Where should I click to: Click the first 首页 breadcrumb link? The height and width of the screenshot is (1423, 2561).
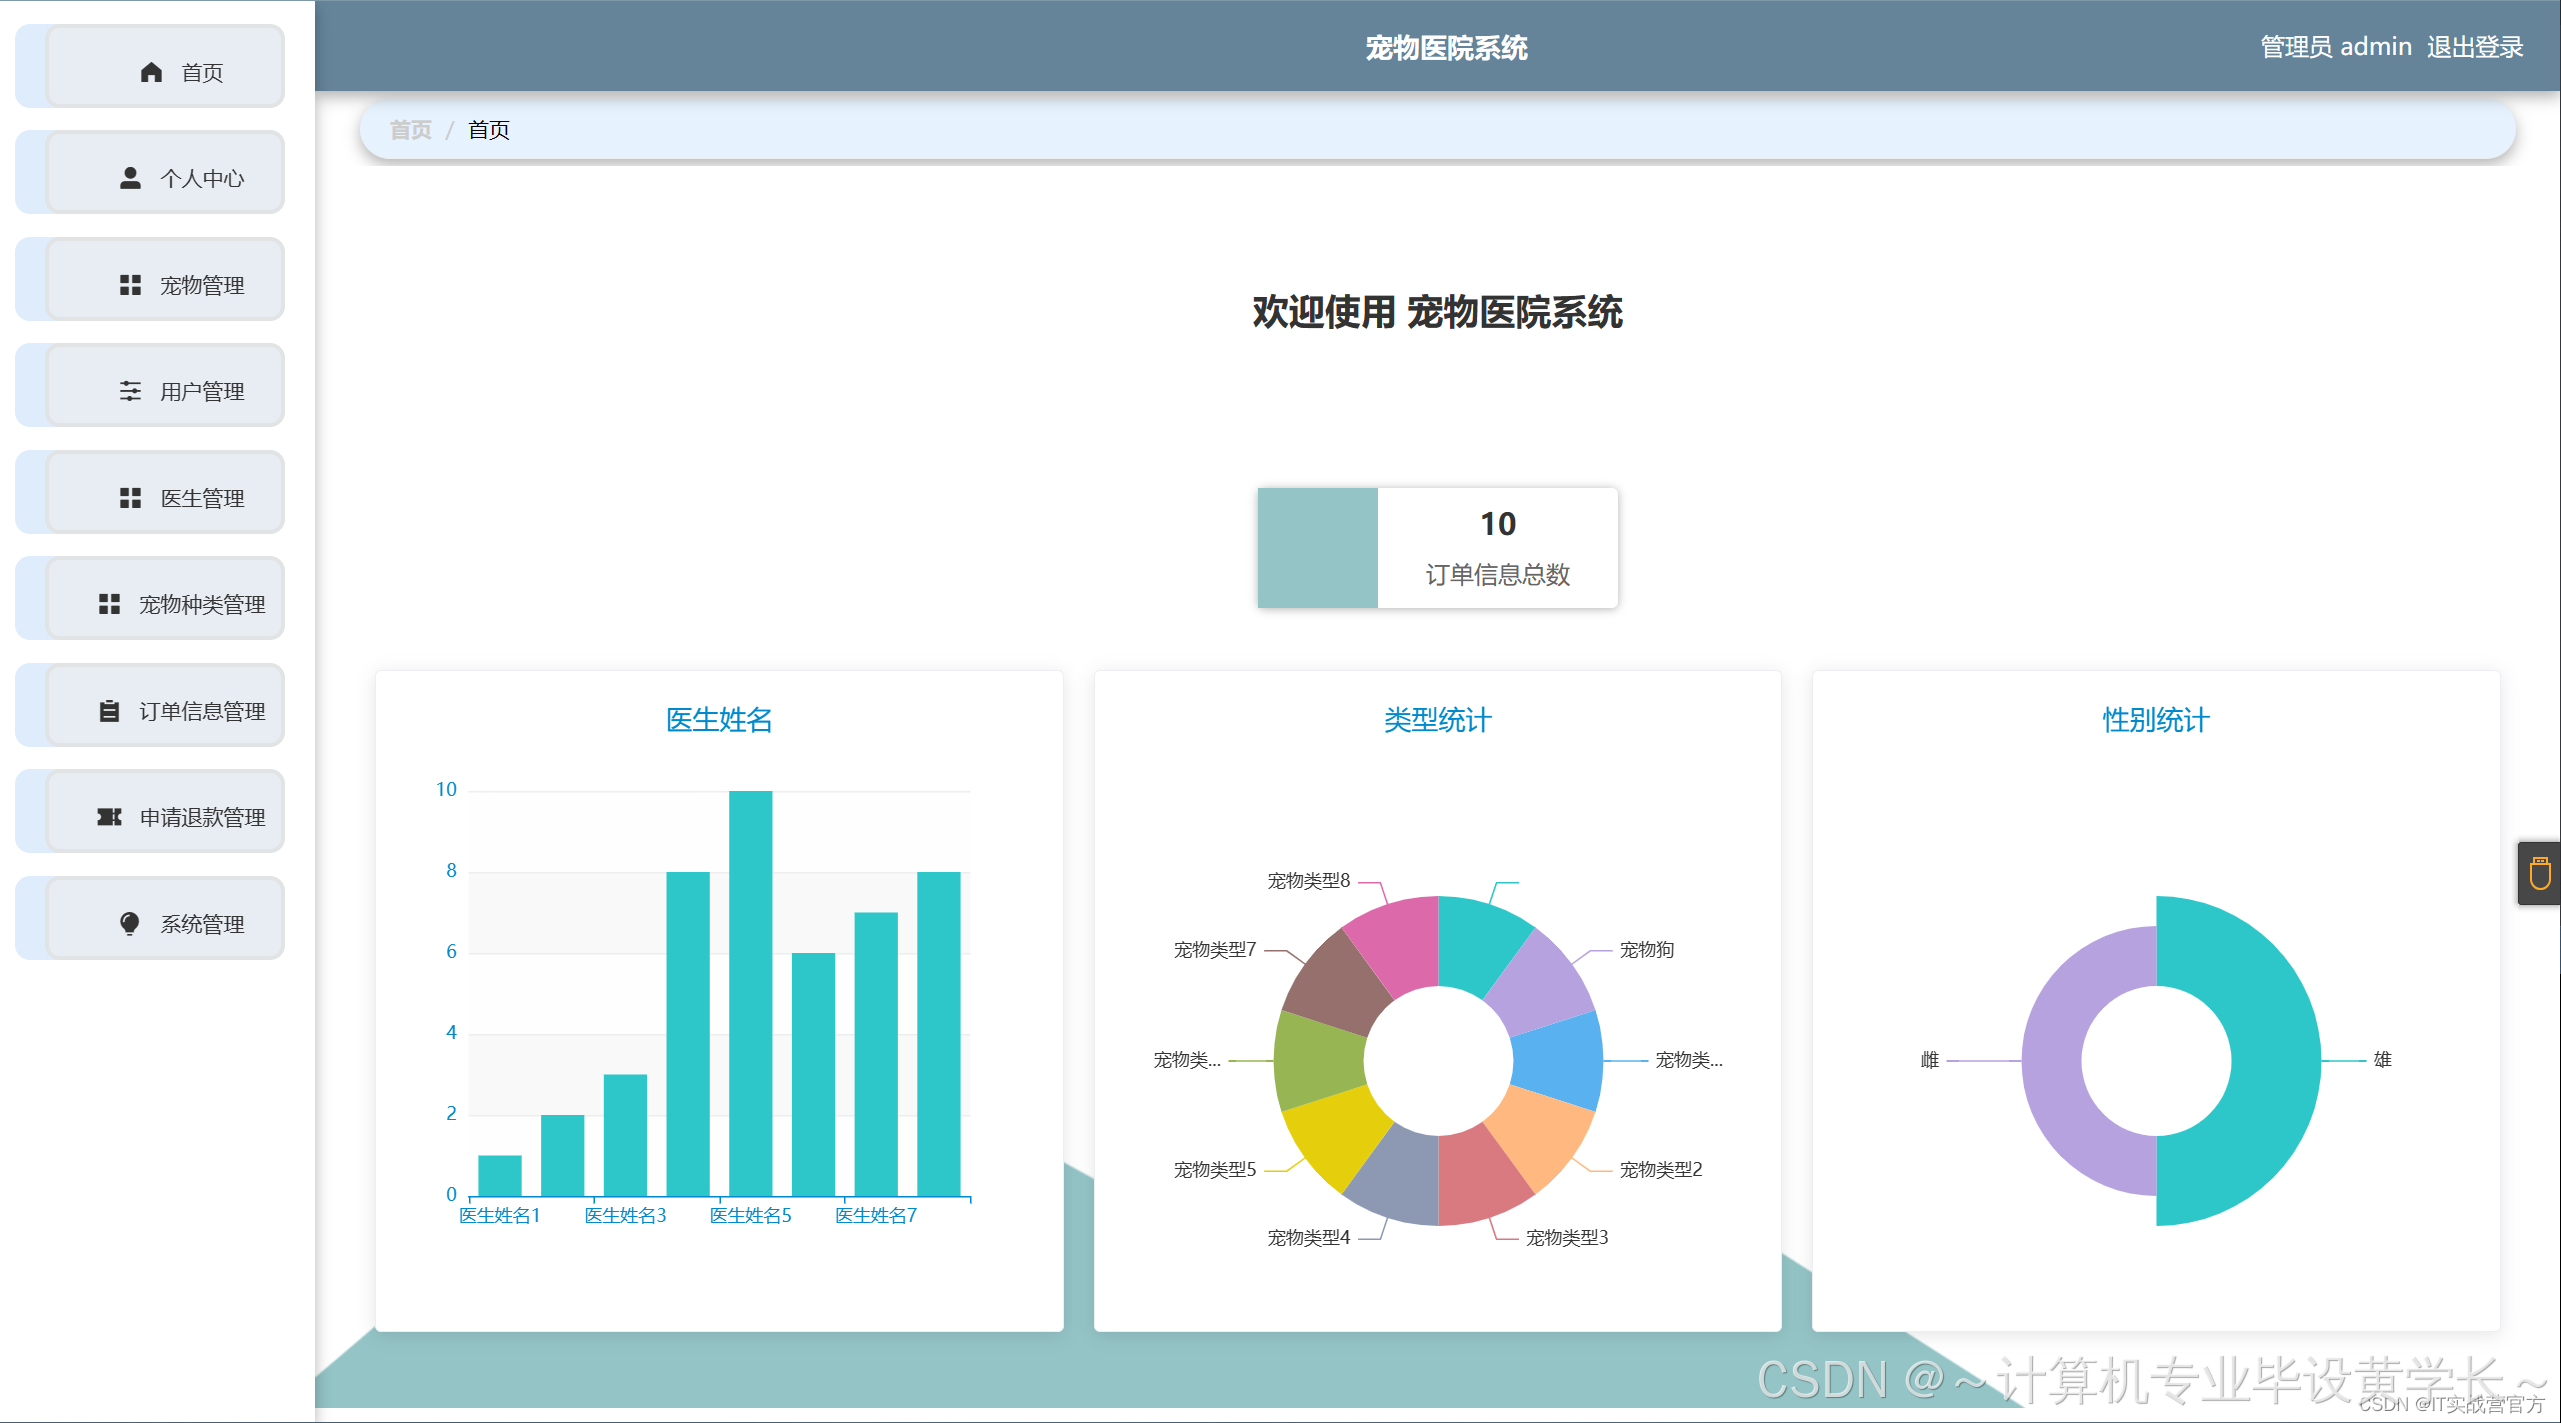pos(410,130)
